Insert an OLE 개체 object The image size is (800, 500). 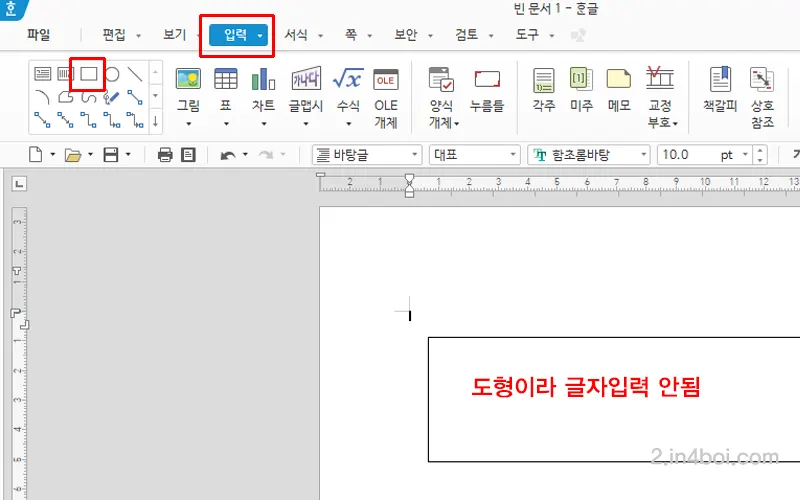click(386, 98)
